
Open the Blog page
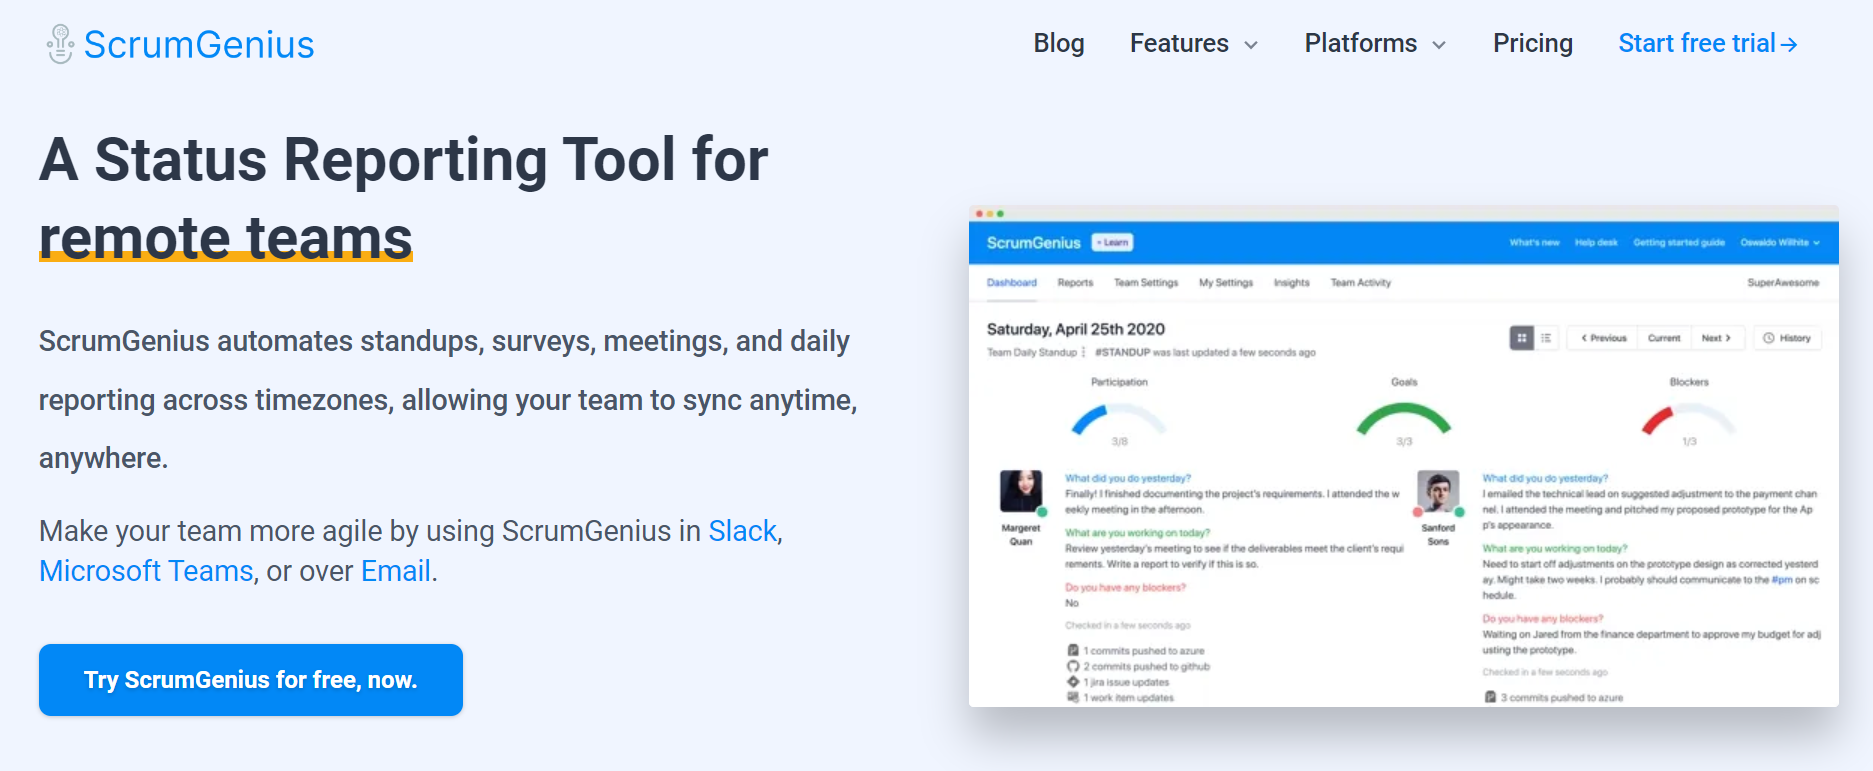1059,43
